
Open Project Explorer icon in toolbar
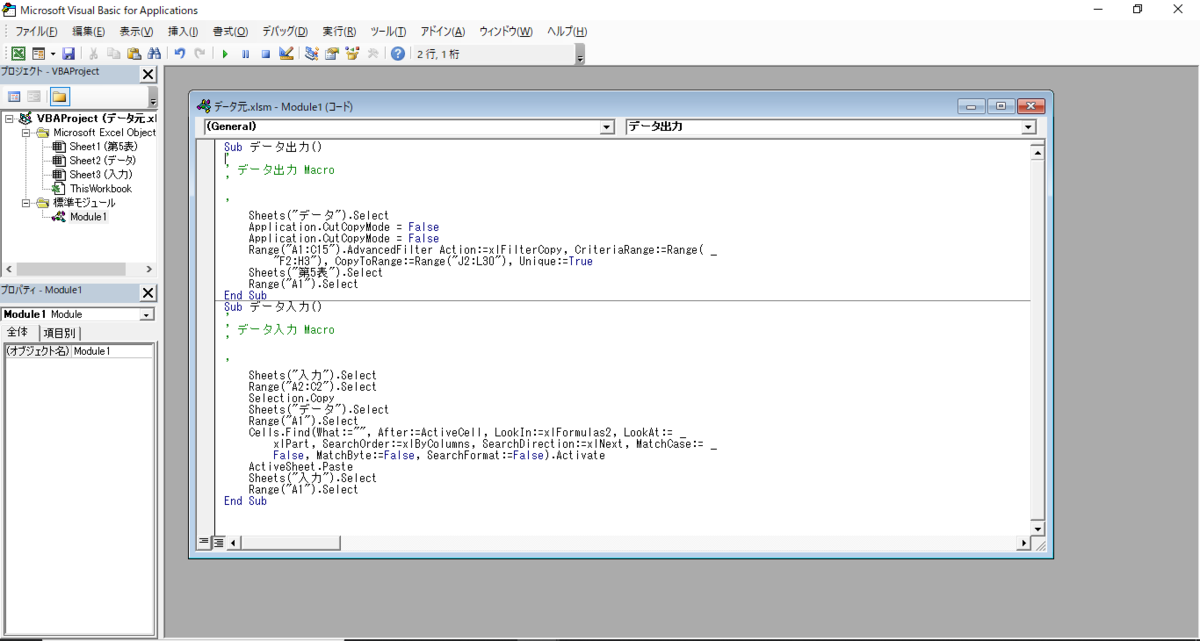tap(312, 54)
